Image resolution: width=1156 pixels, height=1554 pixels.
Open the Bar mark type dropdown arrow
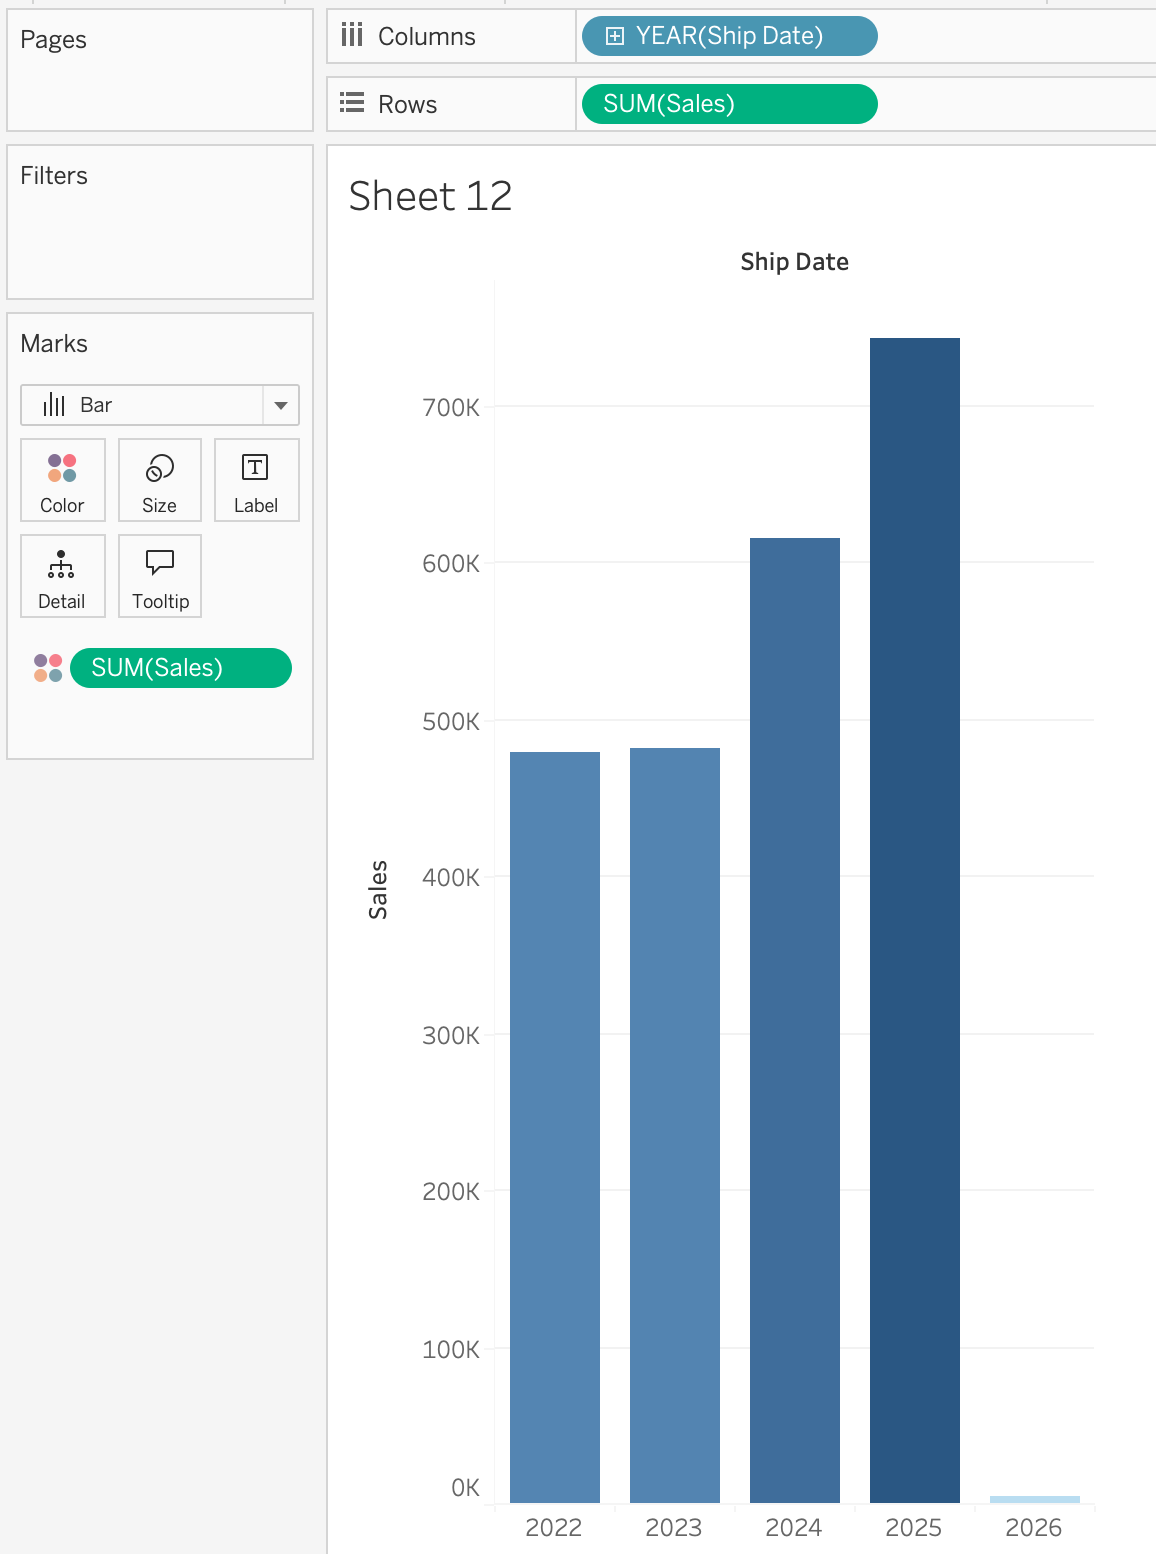(x=281, y=405)
